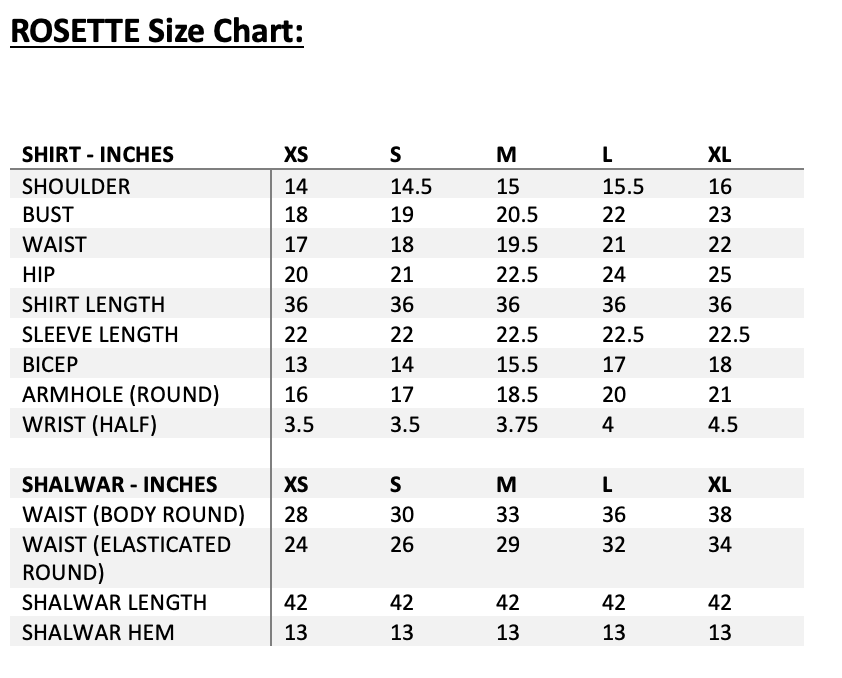
Task: Click the wrist value 3.75 for size M
Action: 517,424
